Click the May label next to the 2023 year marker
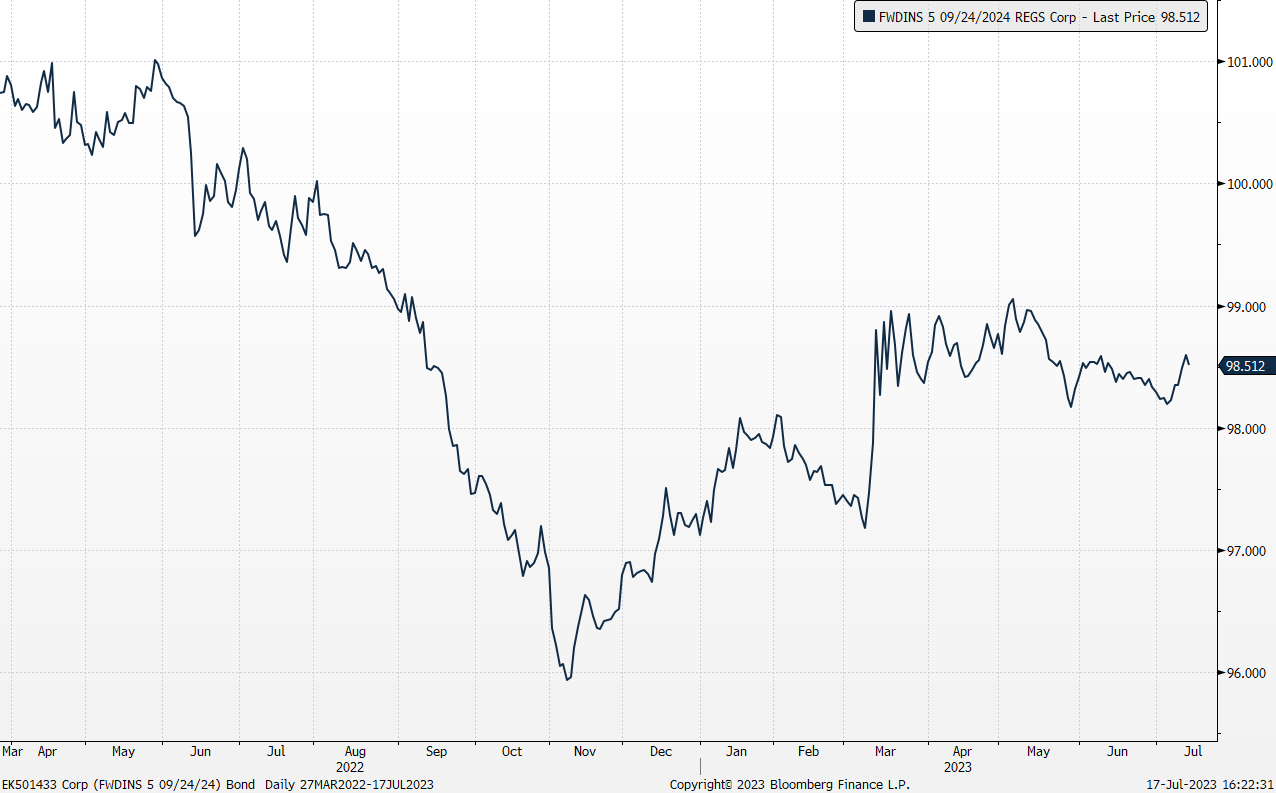The width and height of the screenshot is (1276, 793). tap(1039, 751)
